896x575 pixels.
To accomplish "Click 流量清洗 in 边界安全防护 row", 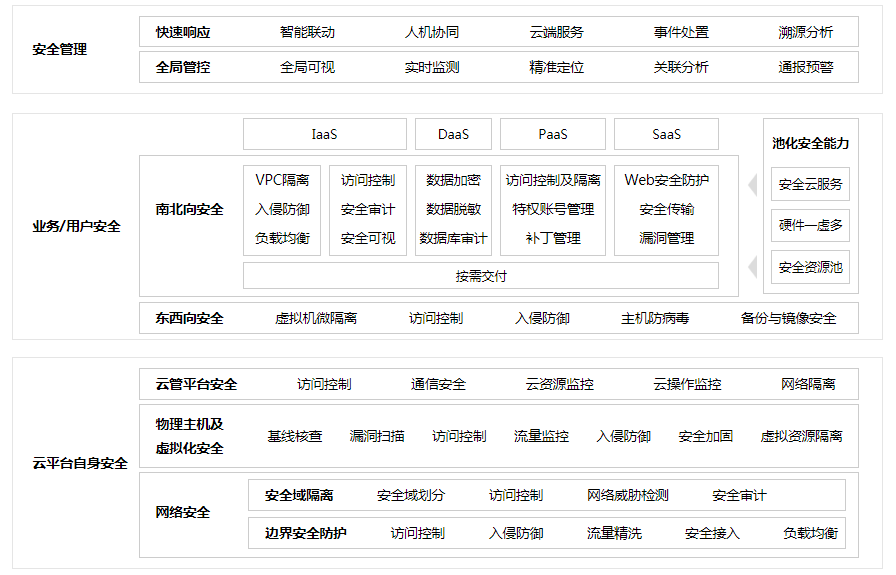I will pyautogui.click(x=614, y=533).
